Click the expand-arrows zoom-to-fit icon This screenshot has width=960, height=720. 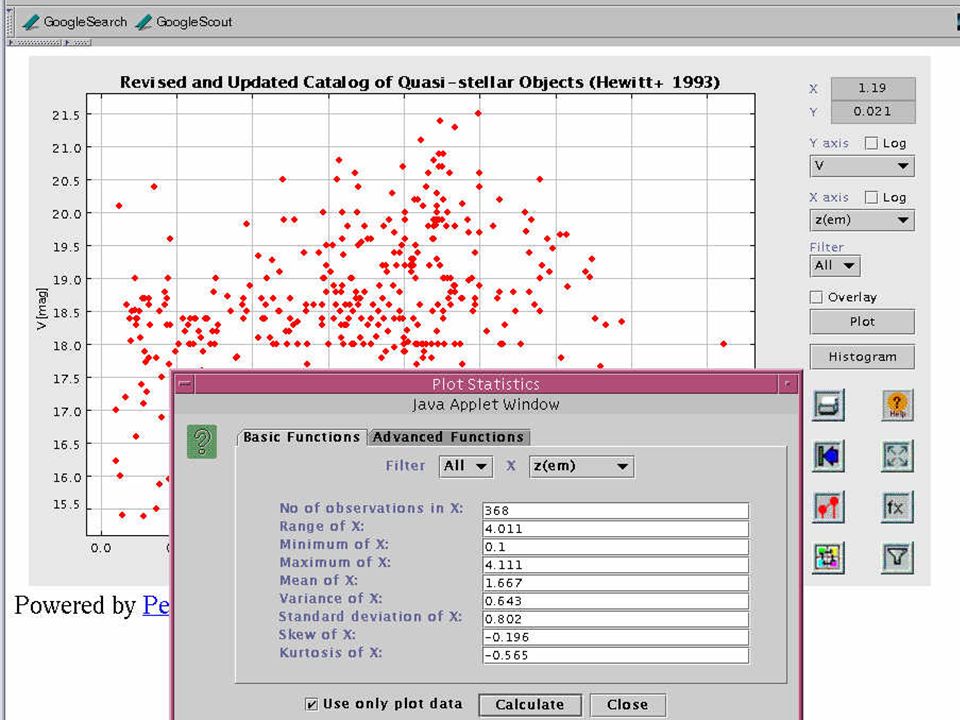[897, 456]
